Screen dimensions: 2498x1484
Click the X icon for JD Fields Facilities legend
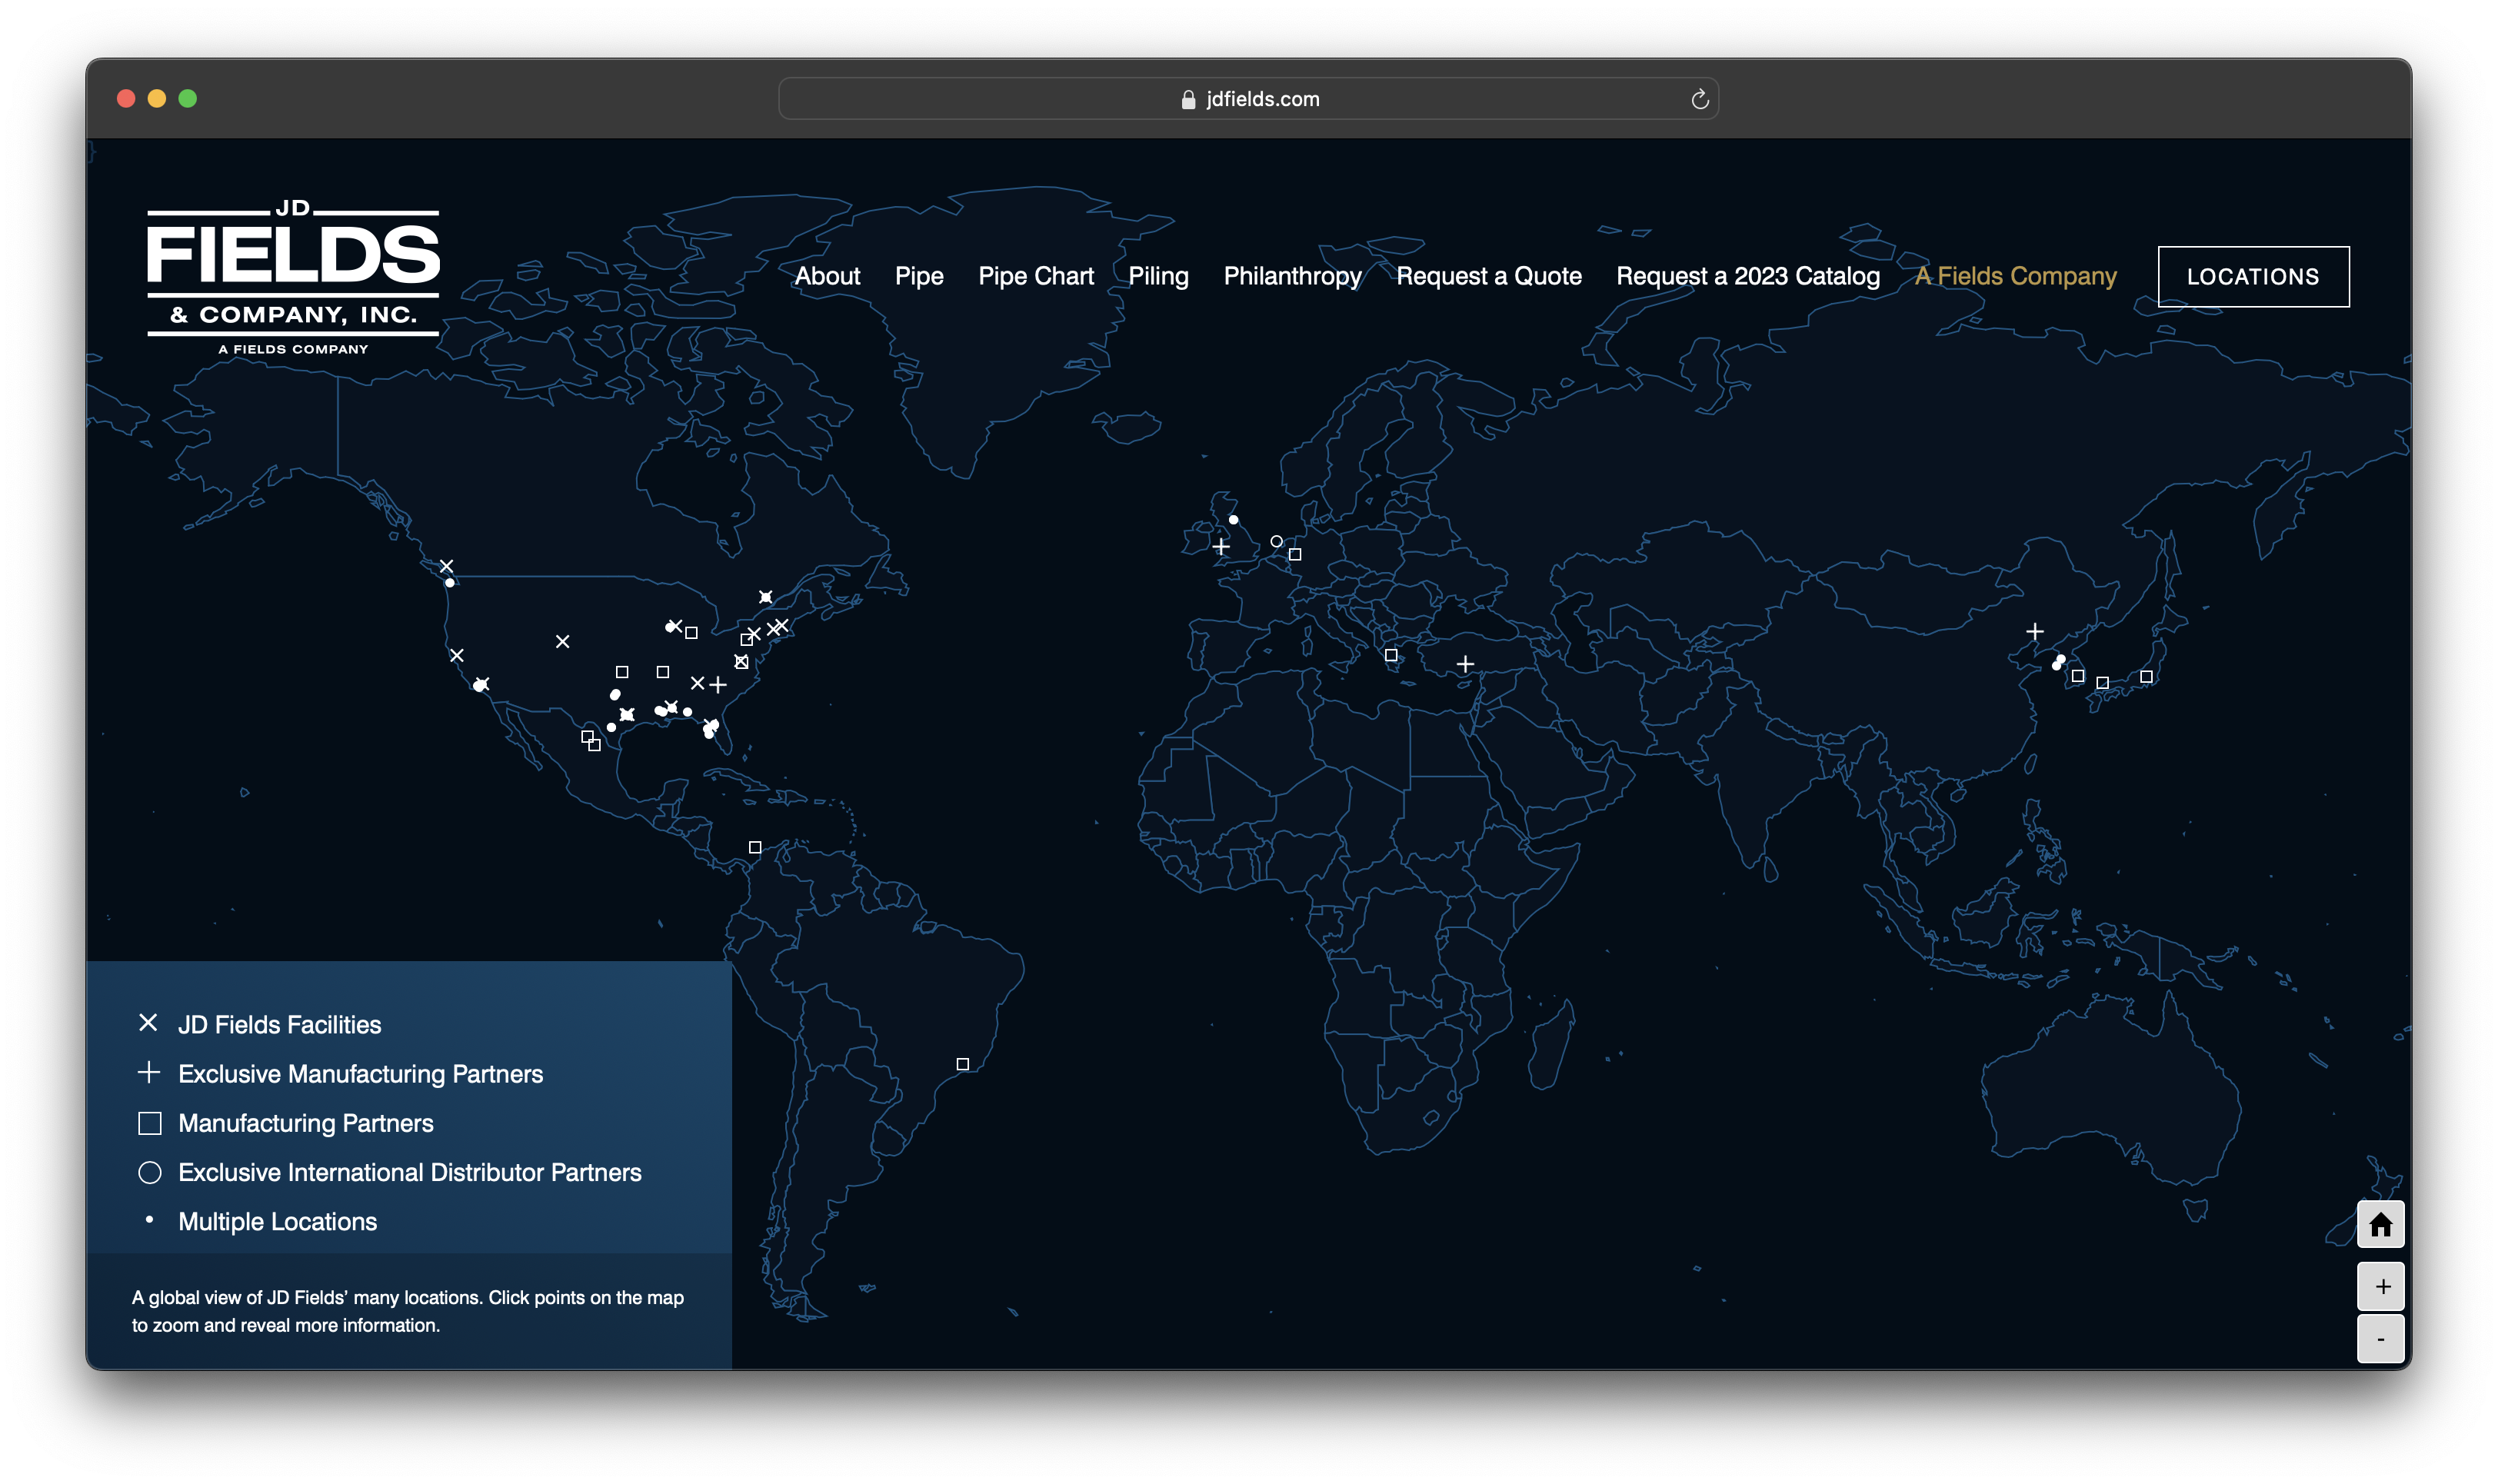(148, 1022)
